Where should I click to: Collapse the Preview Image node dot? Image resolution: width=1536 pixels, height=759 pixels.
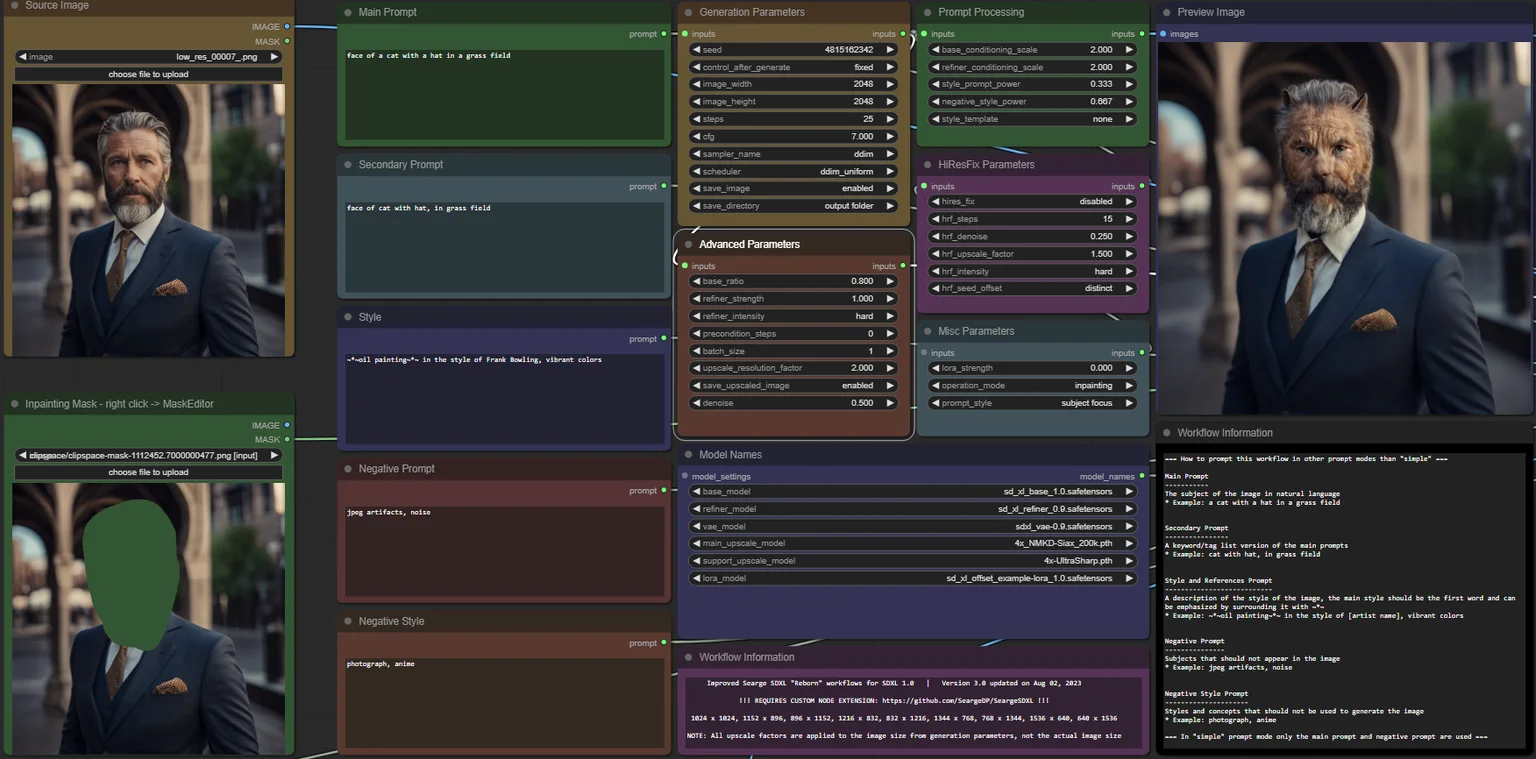coord(1167,12)
